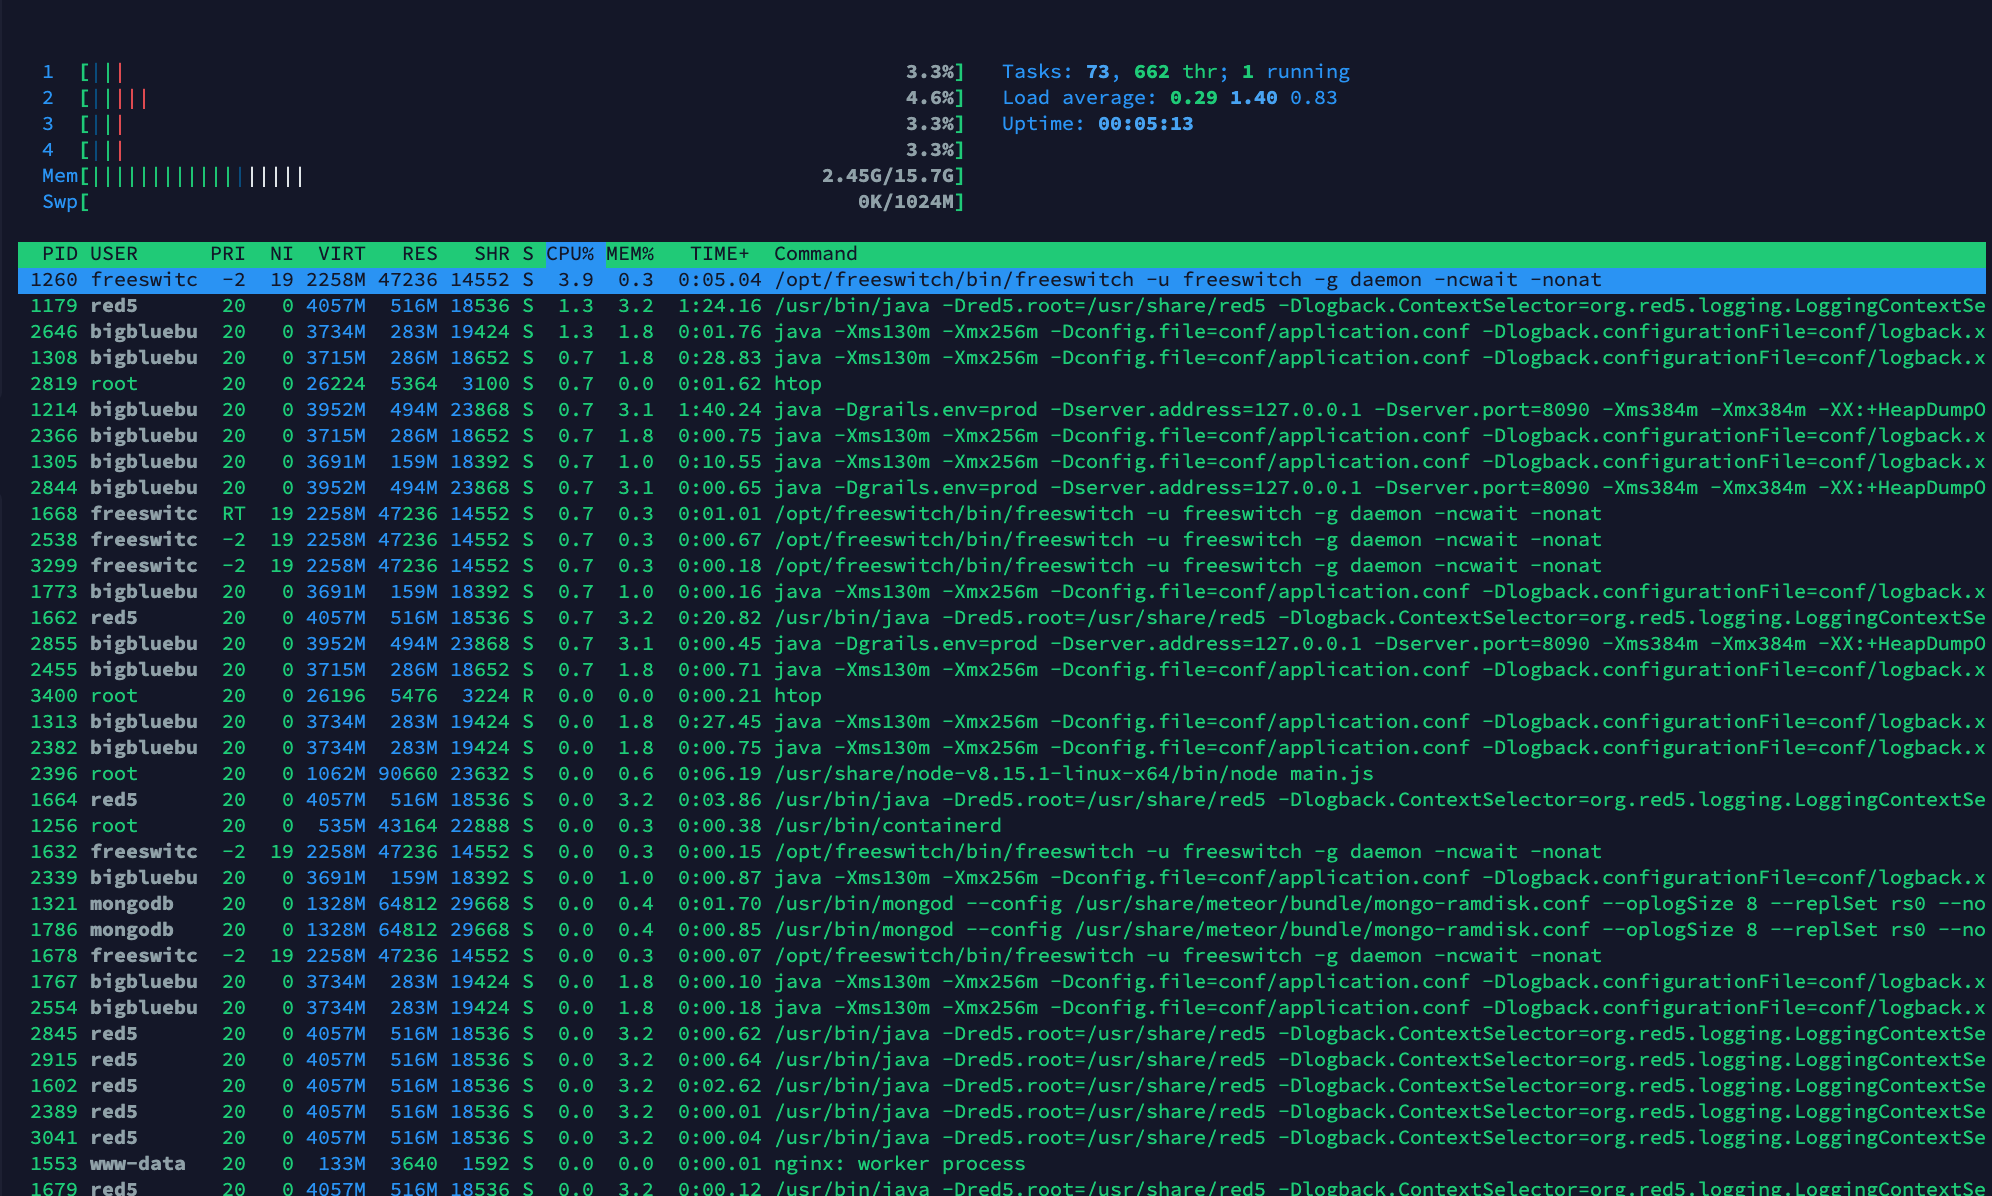Image resolution: width=1992 pixels, height=1196 pixels.
Task: Select process row PID 1767
Action: click(x=1002, y=982)
